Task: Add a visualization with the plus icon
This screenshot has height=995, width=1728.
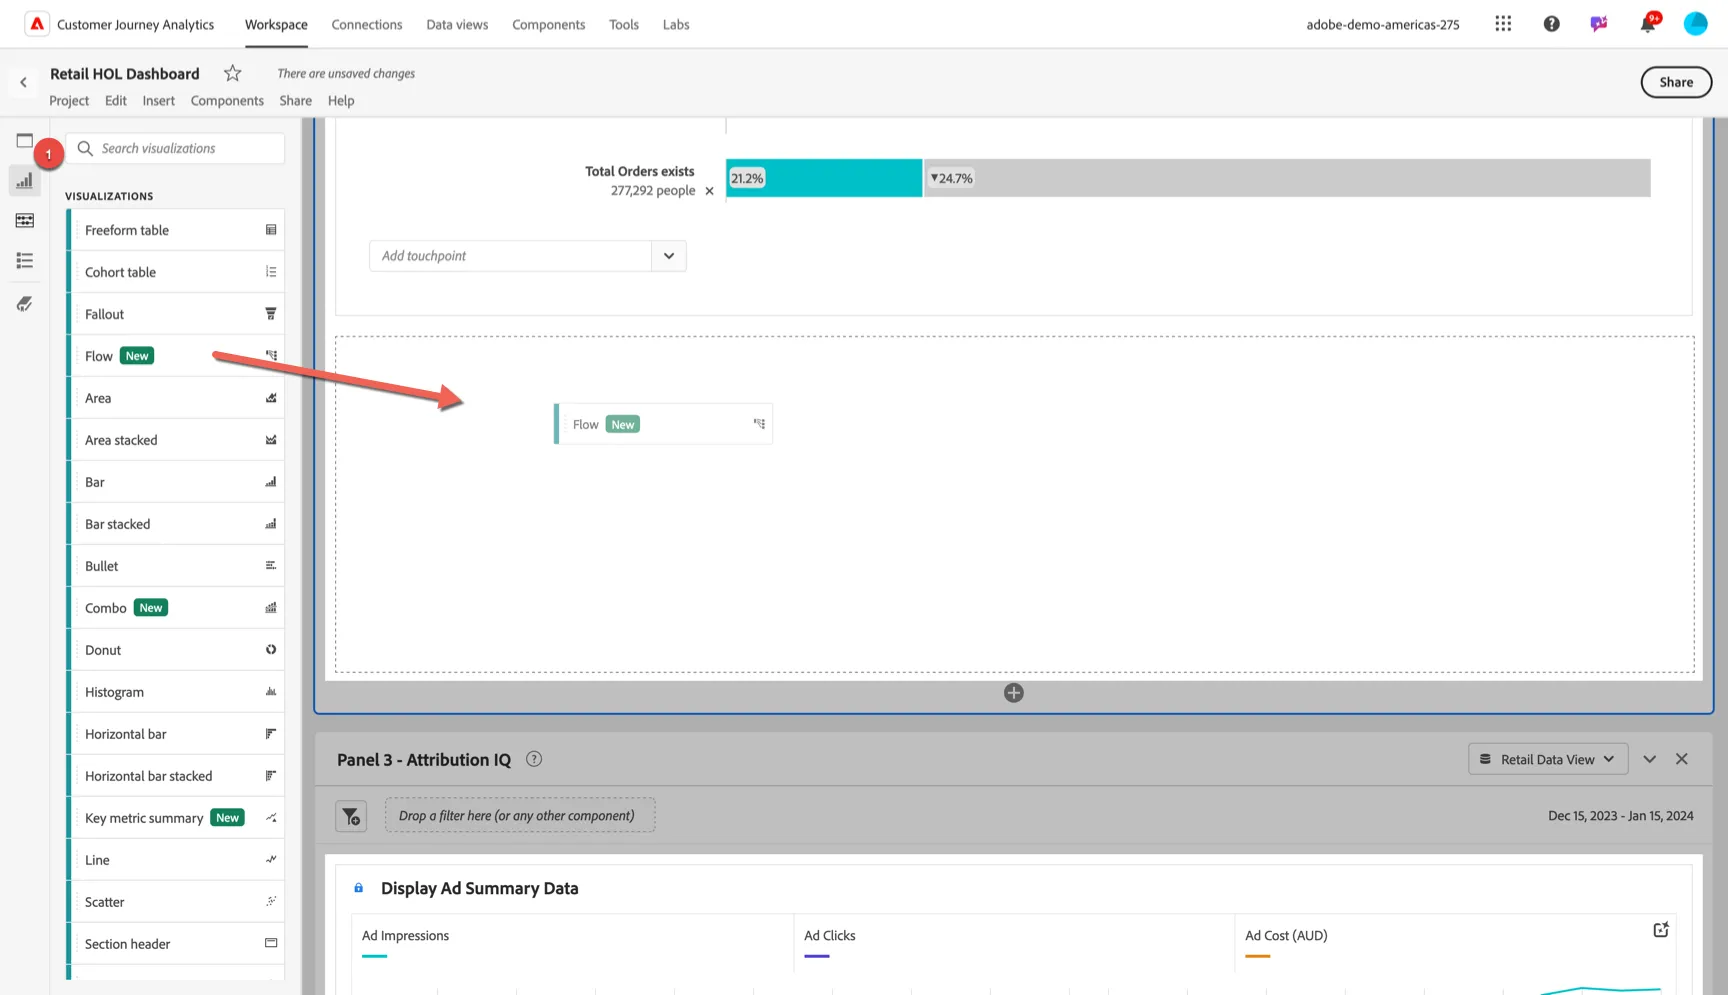Action: point(1013,693)
